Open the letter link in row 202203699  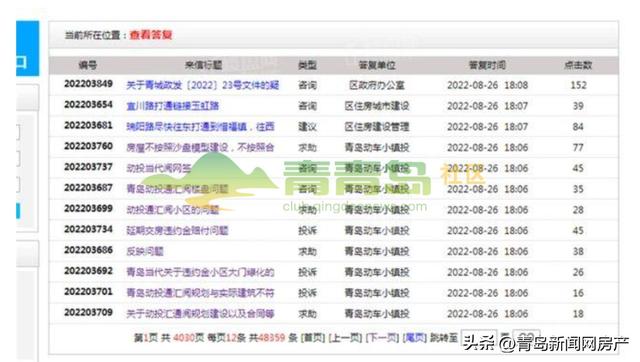pyautogui.click(x=172, y=210)
